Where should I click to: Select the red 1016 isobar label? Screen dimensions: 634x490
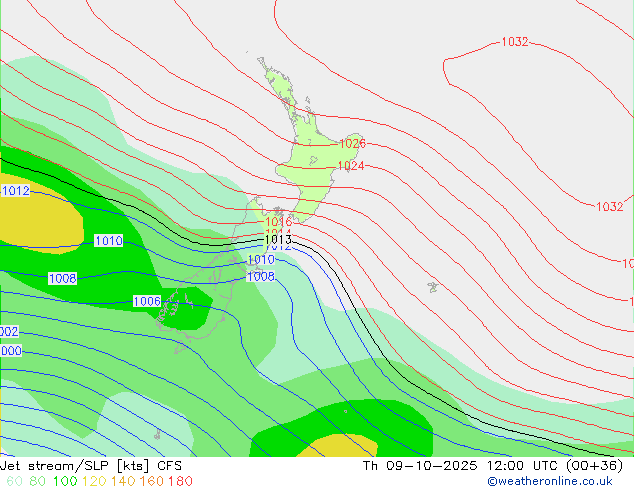pos(278,221)
